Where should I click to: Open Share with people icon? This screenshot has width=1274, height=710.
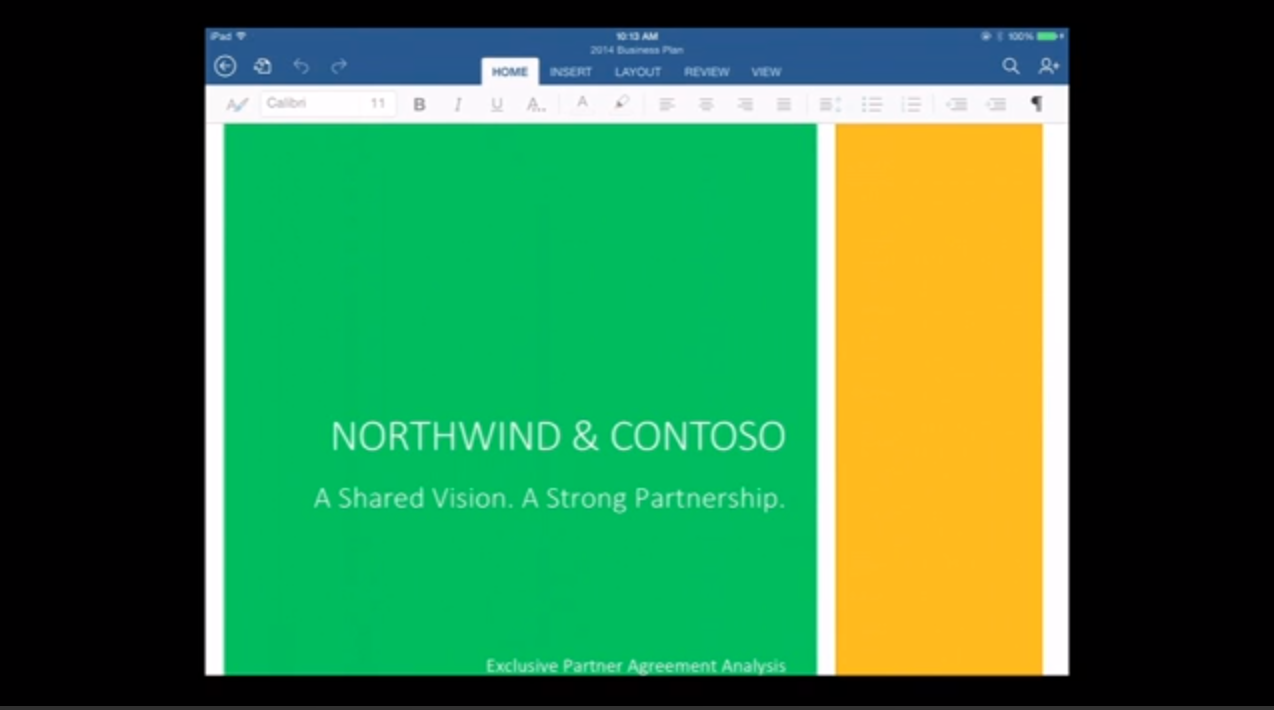click(1048, 66)
